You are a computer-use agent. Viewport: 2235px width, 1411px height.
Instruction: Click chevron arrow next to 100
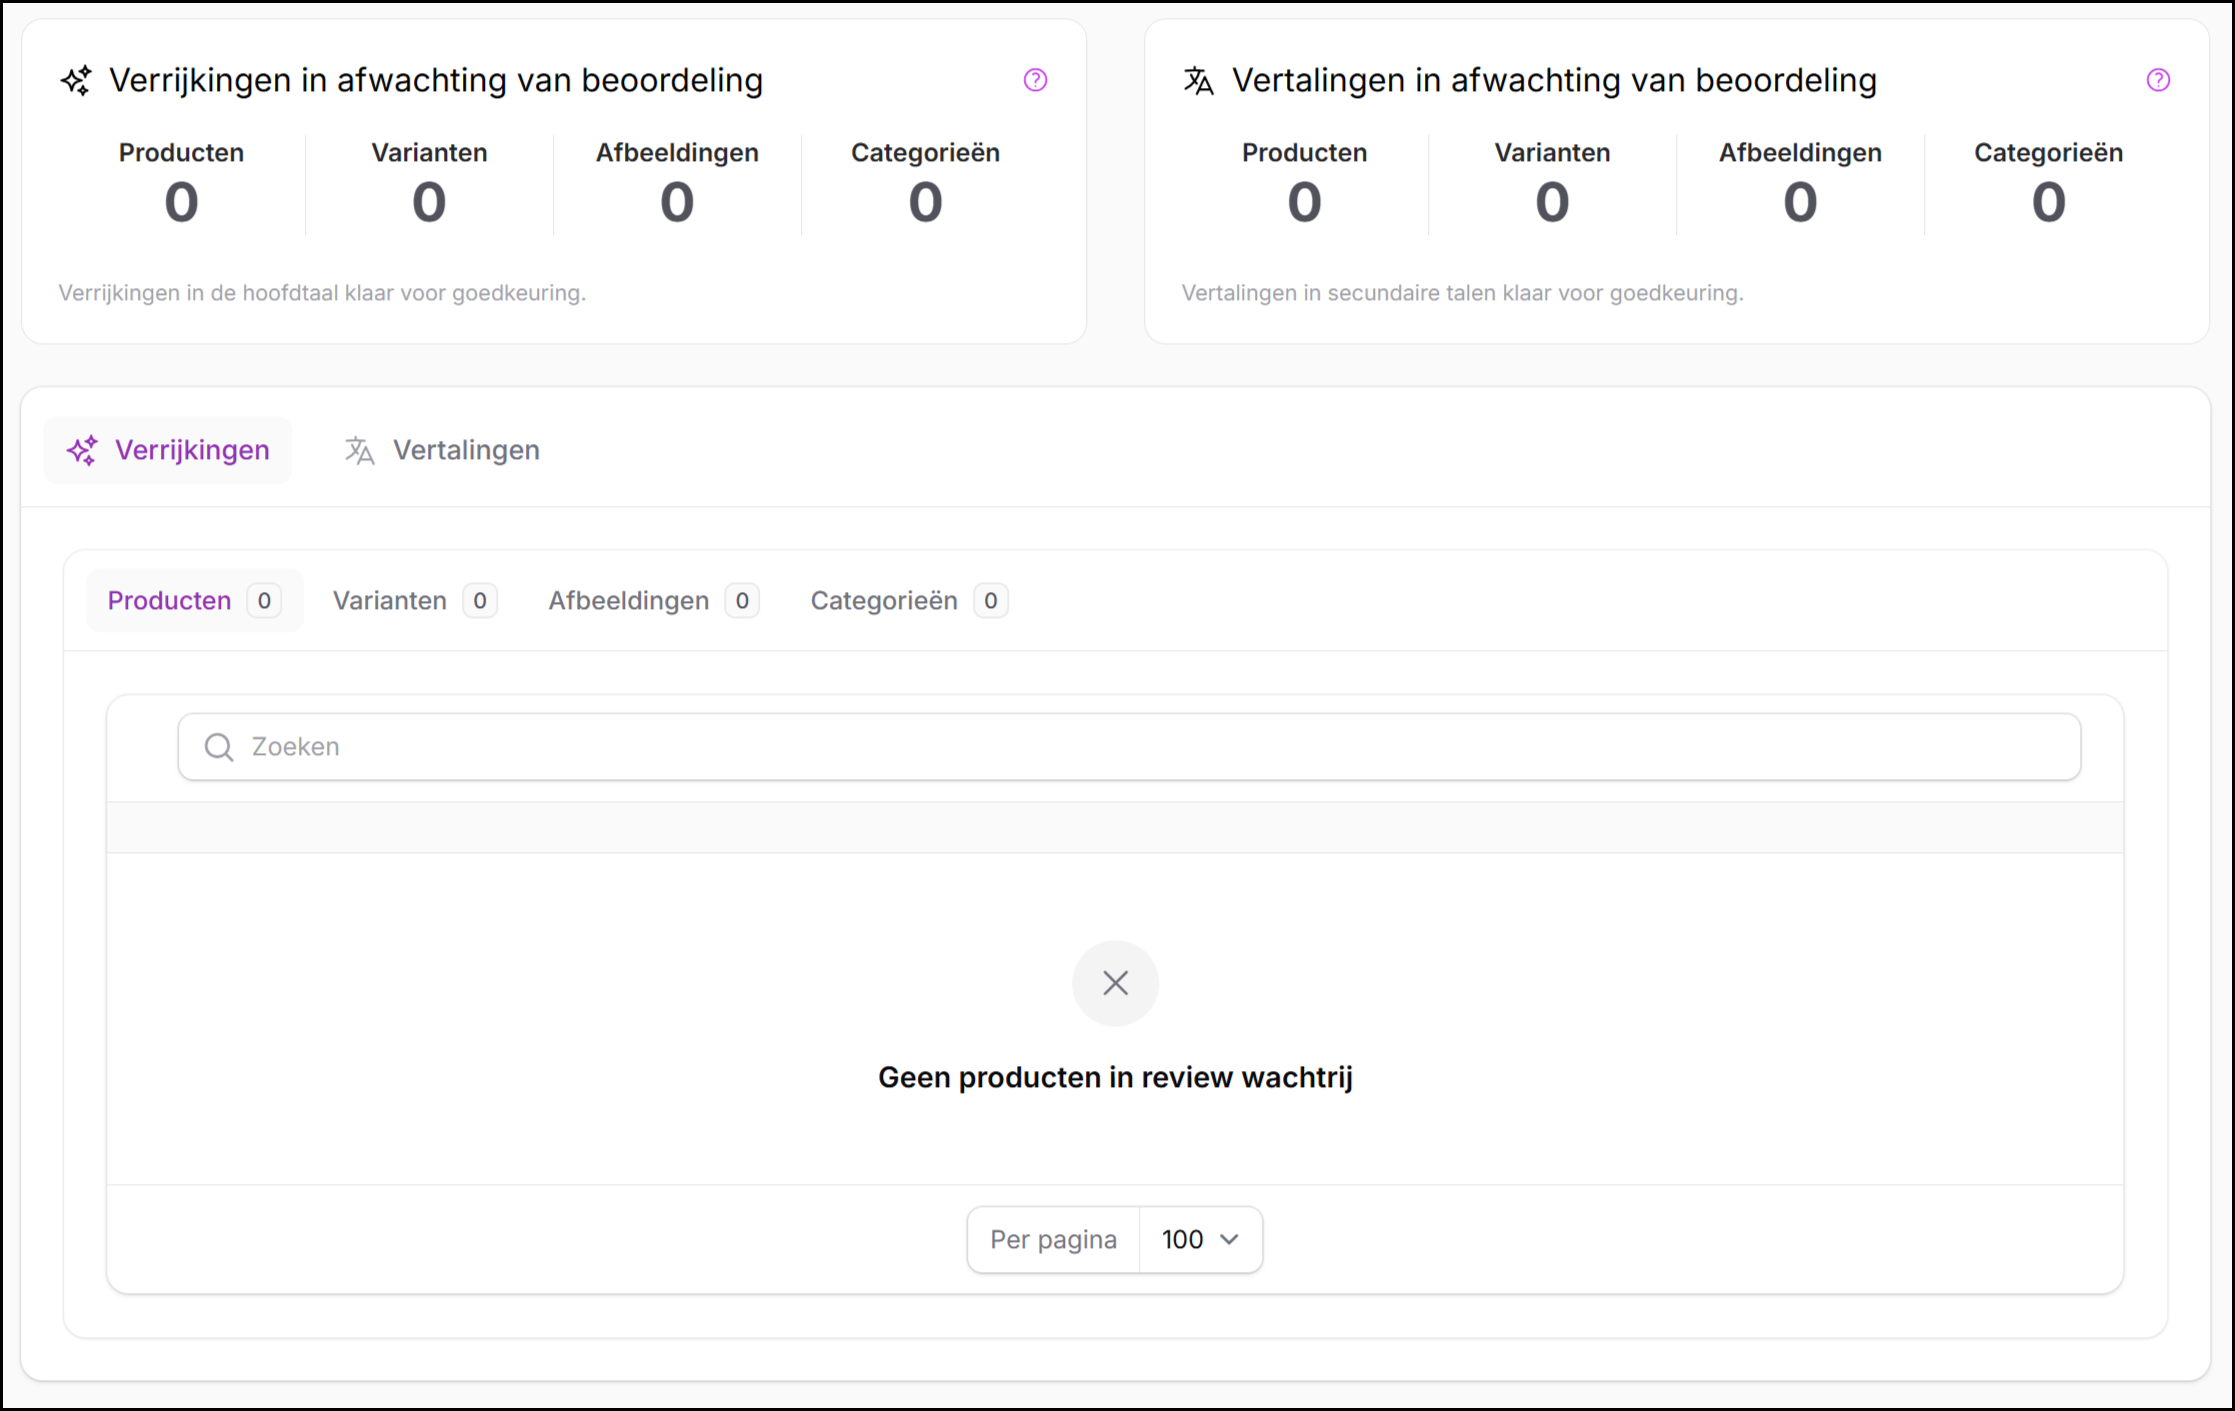tap(1230, 1240)
